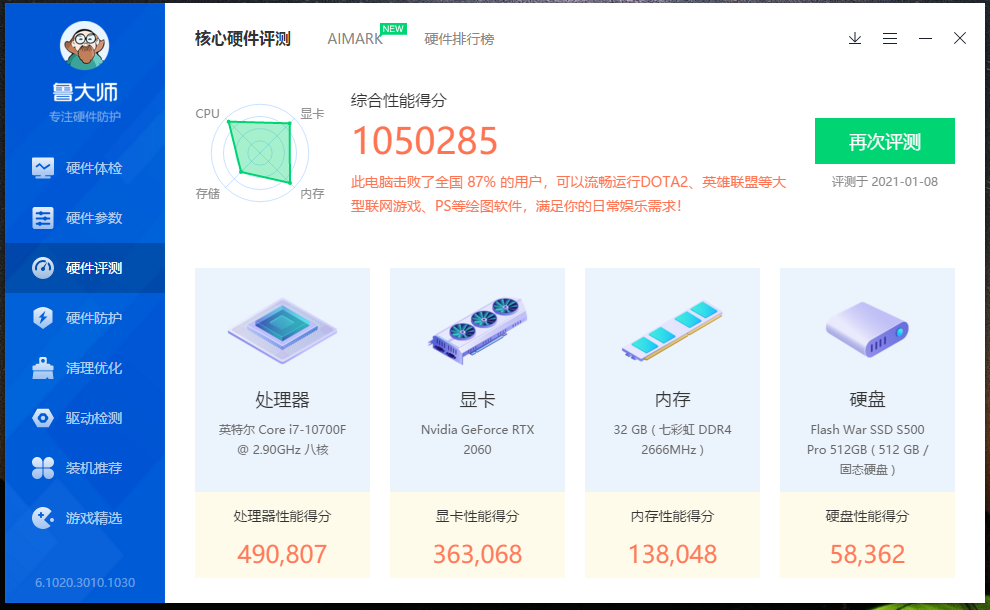Open 硬件体检 hardware checkup section
The image size is (990, 610).
point(85,168)
